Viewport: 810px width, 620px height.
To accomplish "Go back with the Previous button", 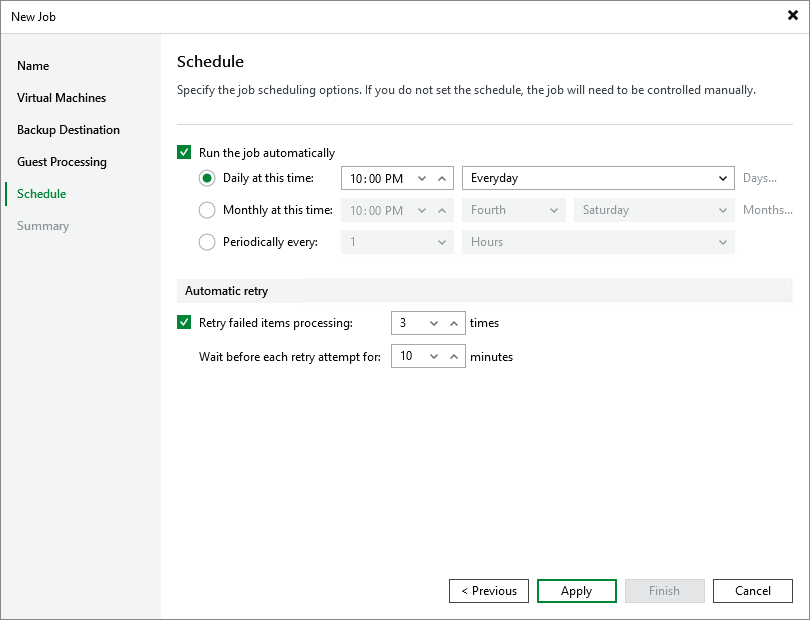I will pos(488,590).
